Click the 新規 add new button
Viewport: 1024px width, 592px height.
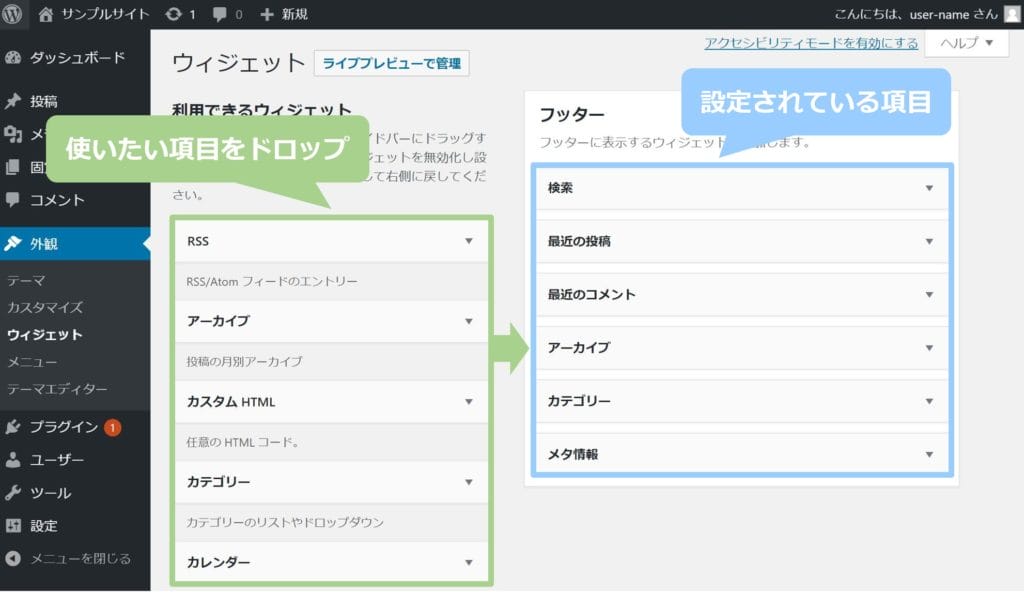(x=284, y=14)
